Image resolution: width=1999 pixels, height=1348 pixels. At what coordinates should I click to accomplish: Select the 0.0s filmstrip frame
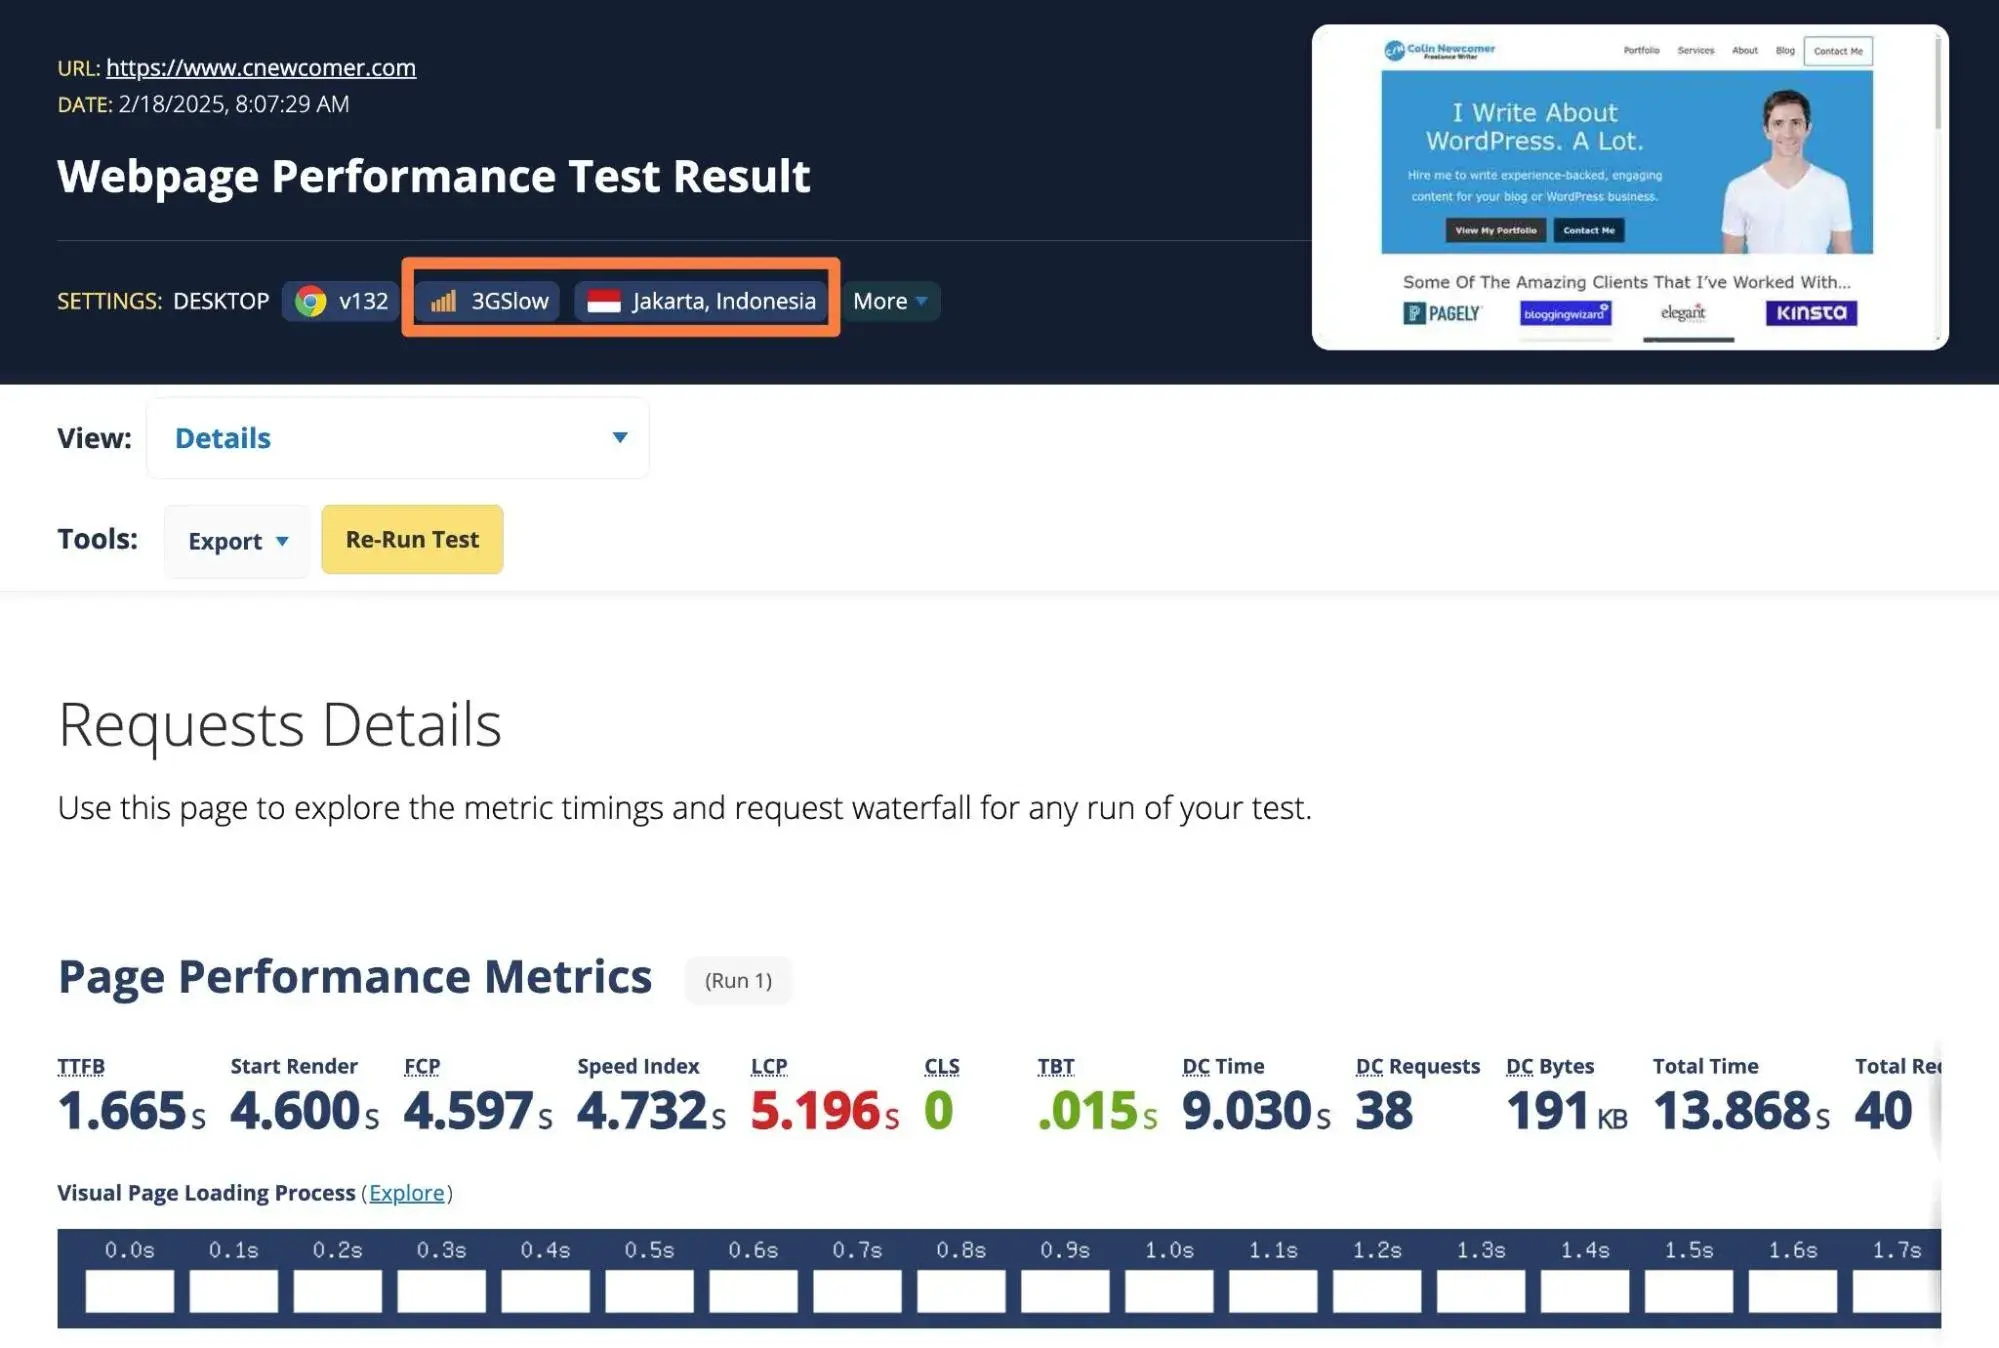click(x=130, y=1291)
